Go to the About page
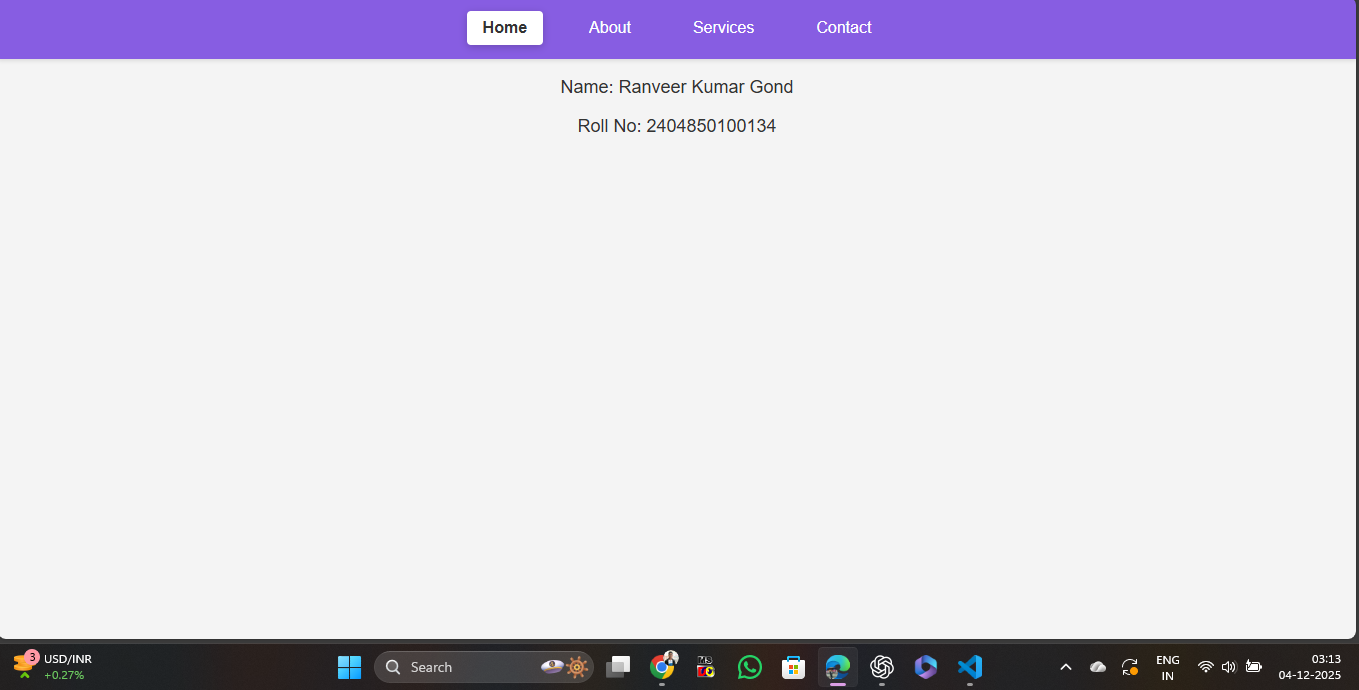Screen dimensions: 1359x690 [x=609, y=28]
